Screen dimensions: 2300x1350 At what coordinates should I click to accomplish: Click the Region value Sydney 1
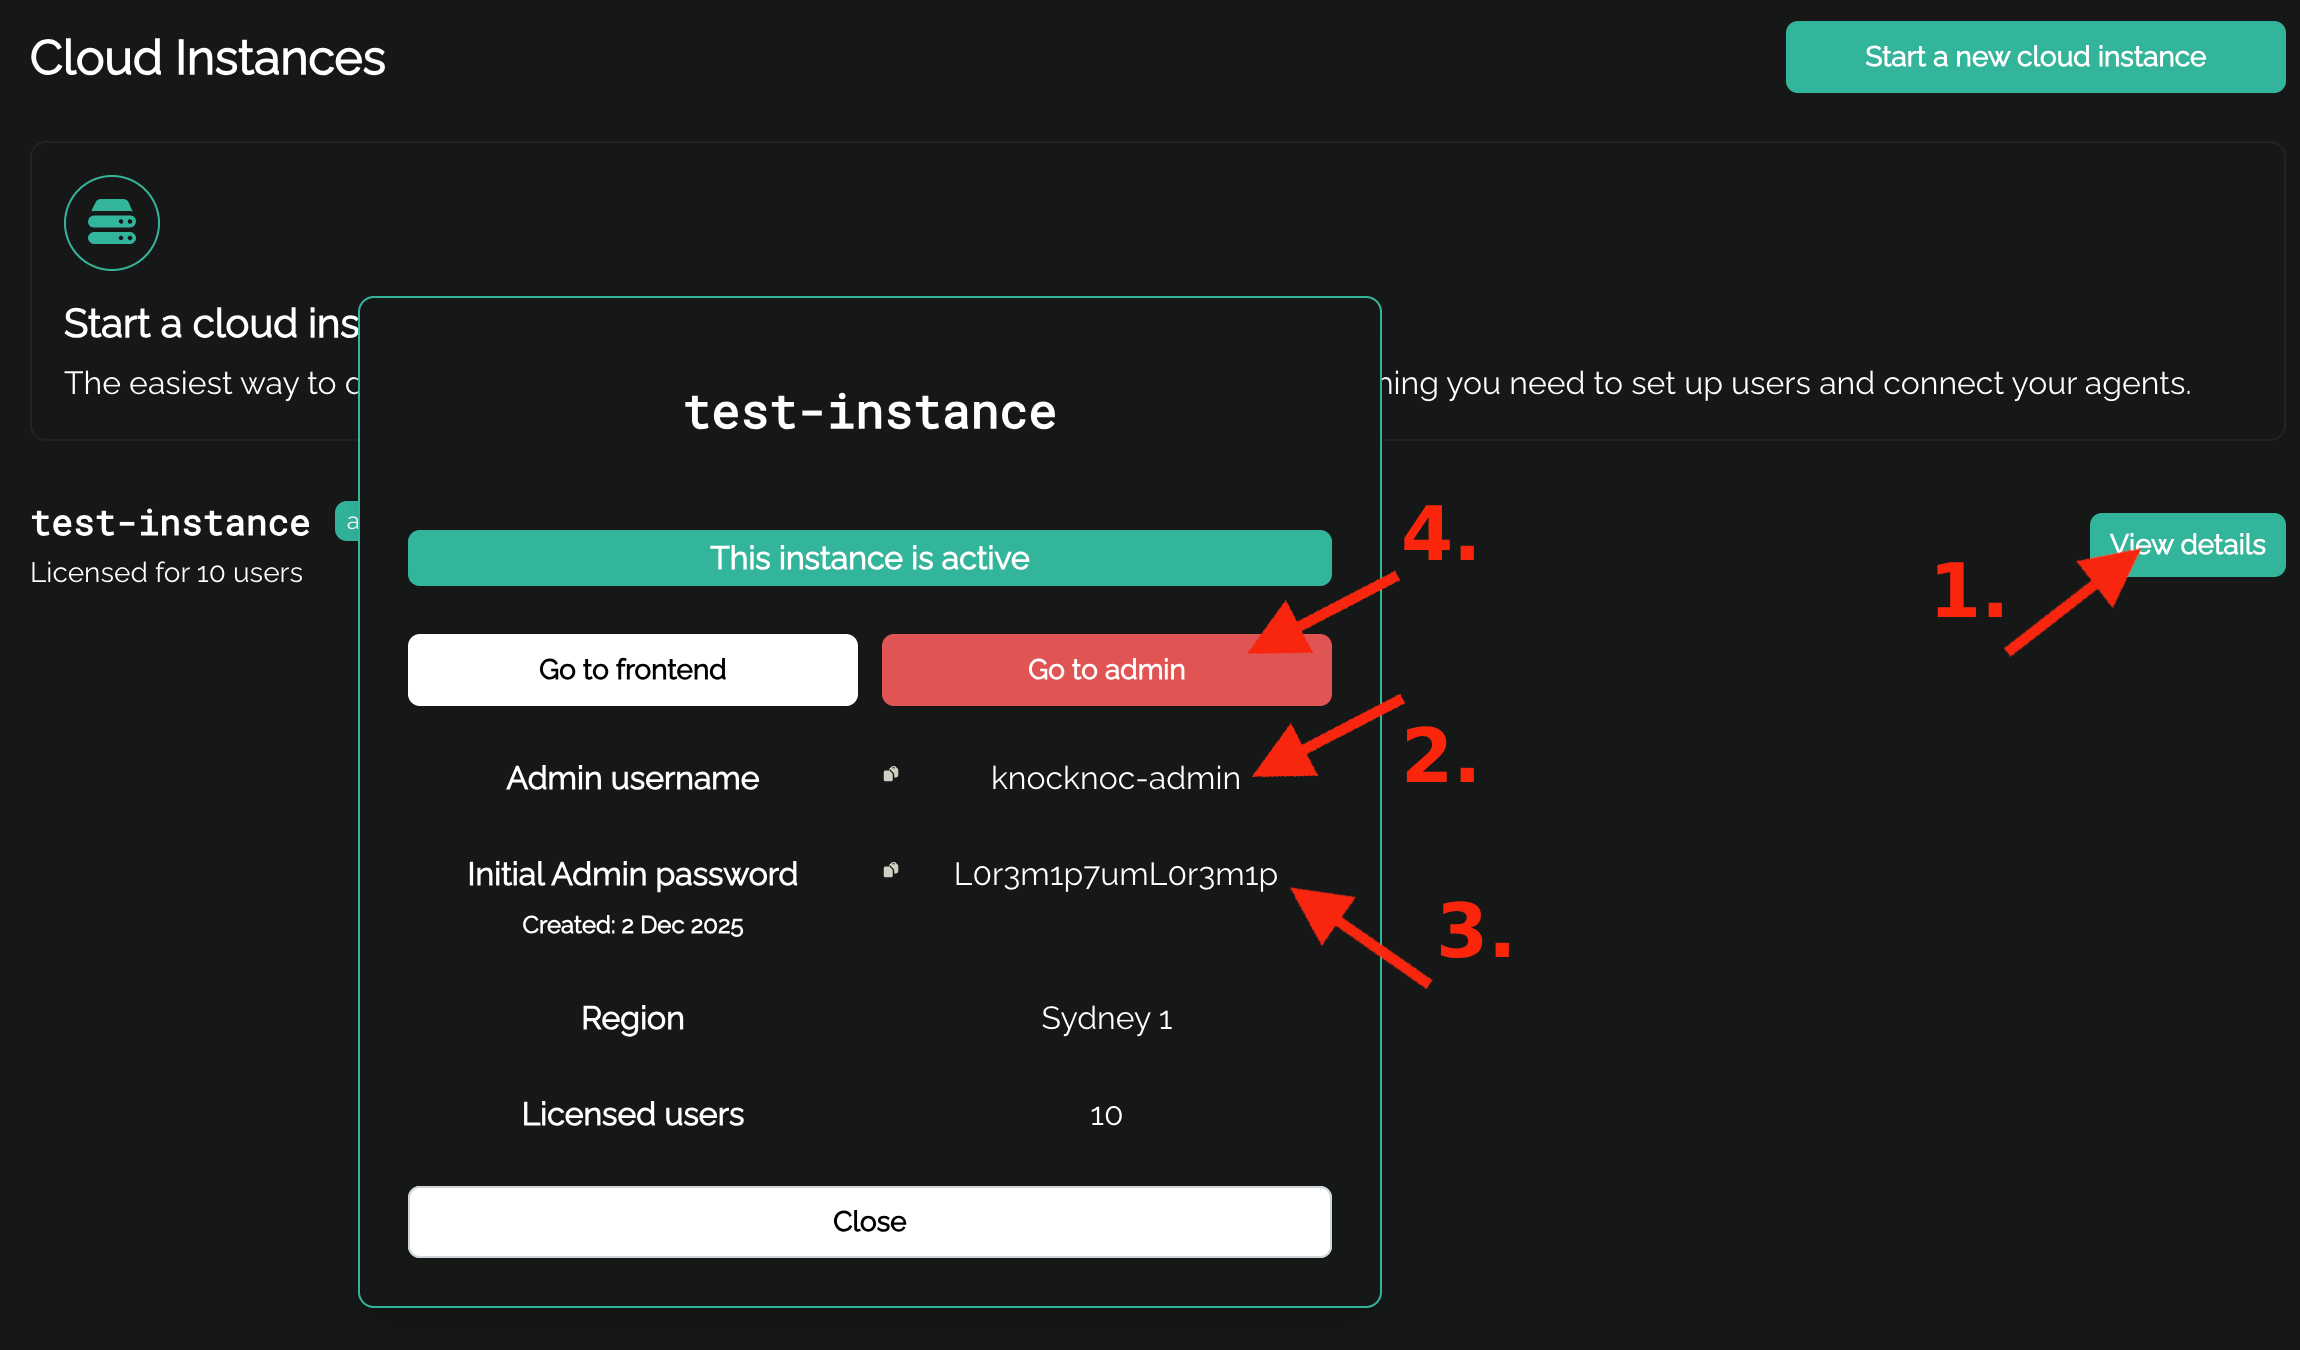coord(1105,1018)
